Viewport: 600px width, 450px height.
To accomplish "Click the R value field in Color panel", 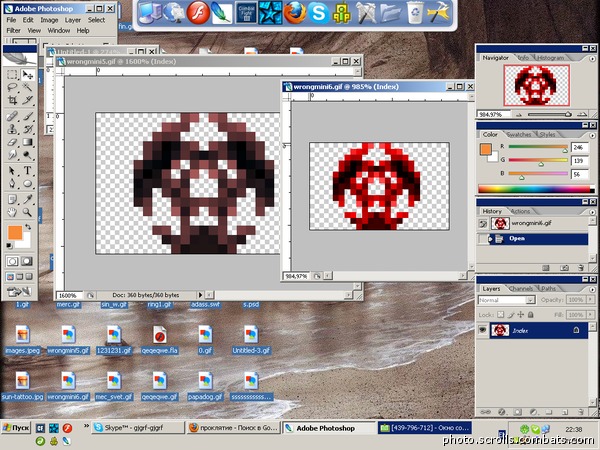I will (x=579, y=147).
